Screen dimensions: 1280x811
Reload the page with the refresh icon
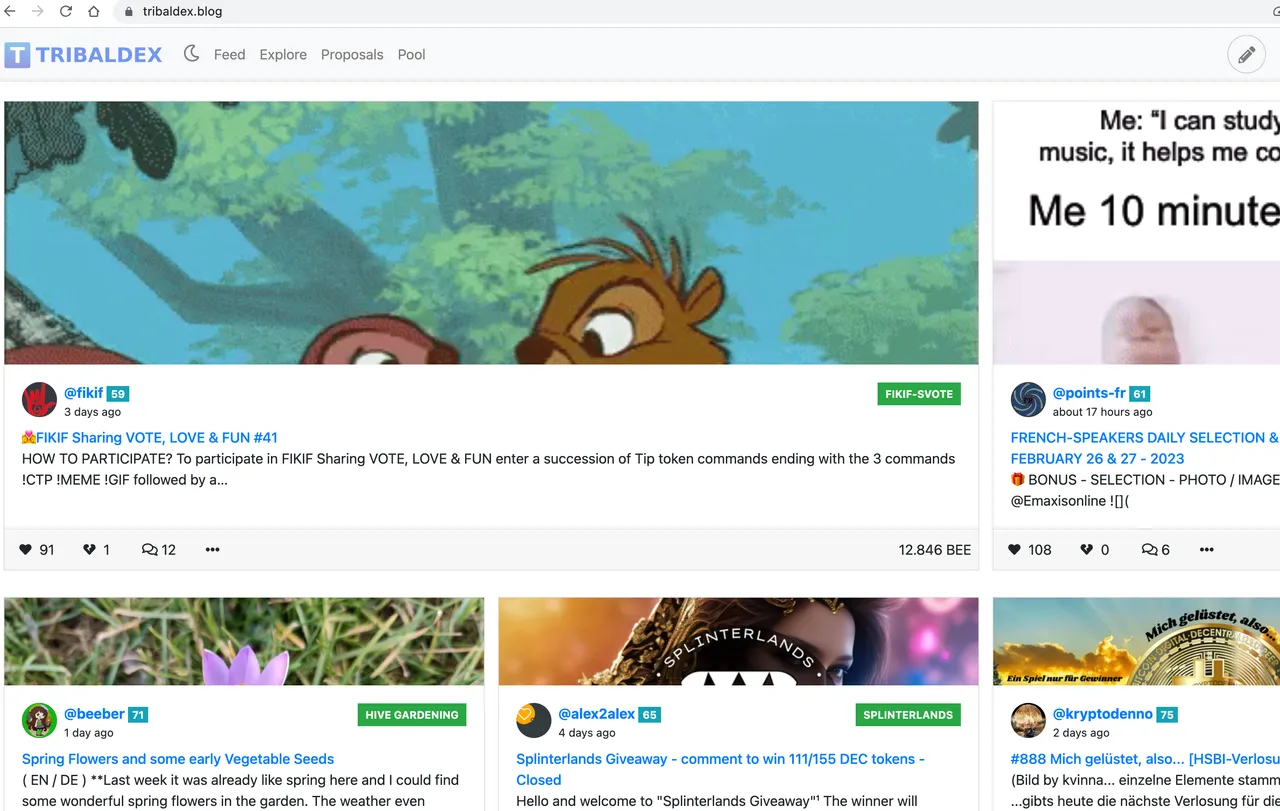click(x=66, y=12)
